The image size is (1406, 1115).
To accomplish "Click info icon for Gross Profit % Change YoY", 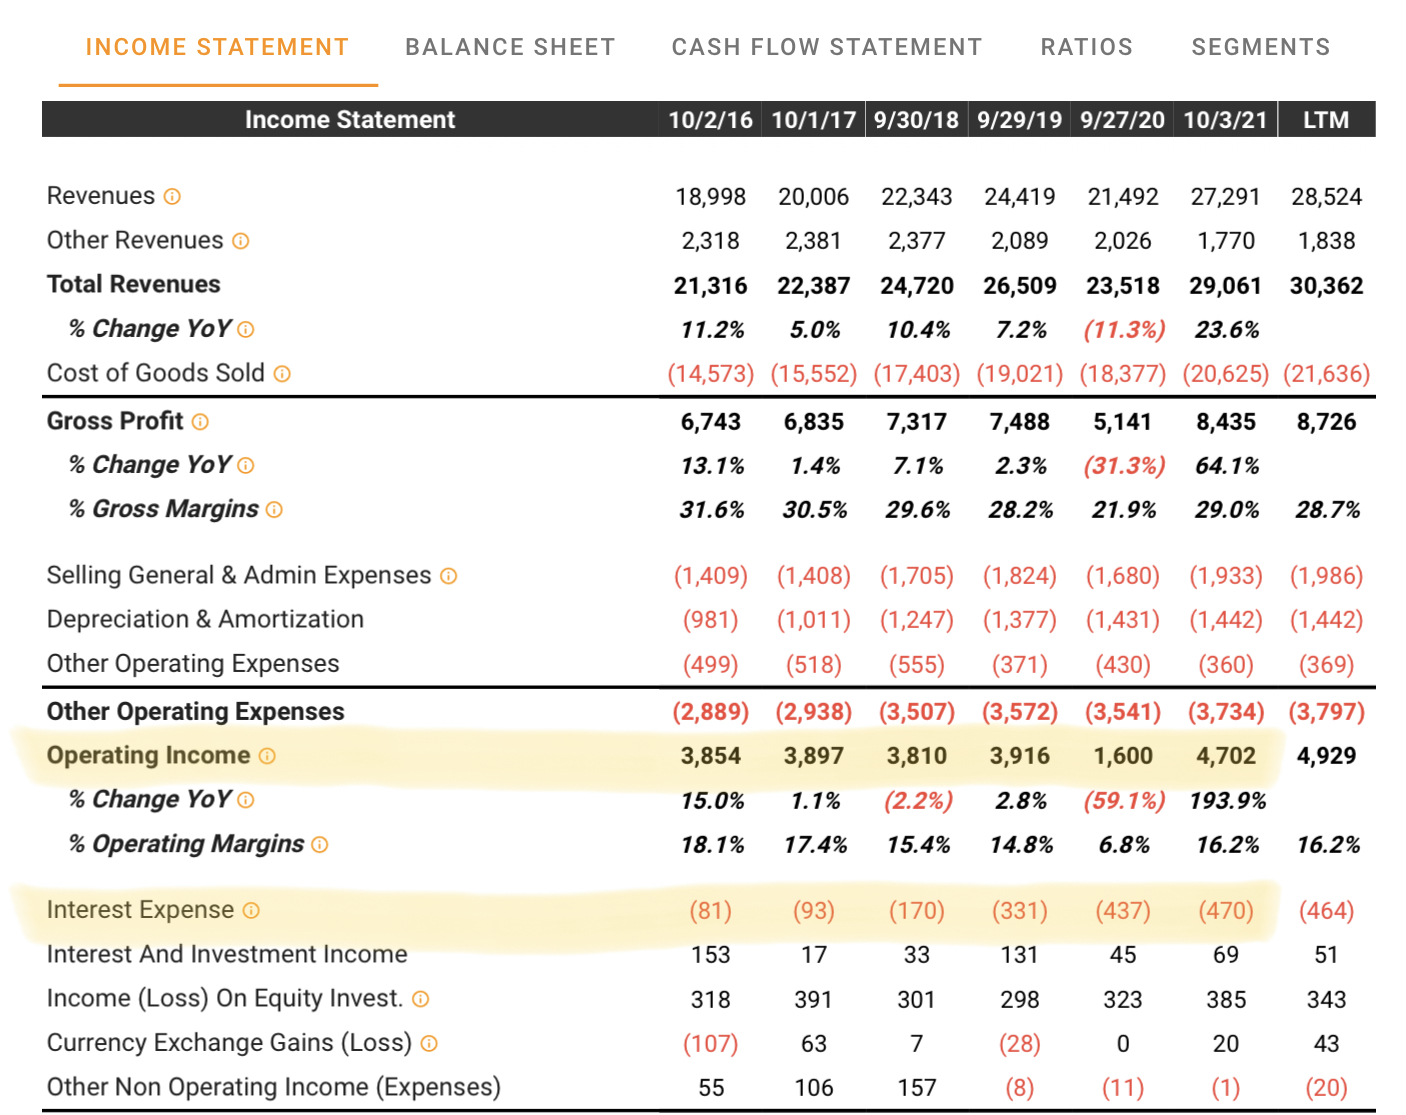I will 246,465.
